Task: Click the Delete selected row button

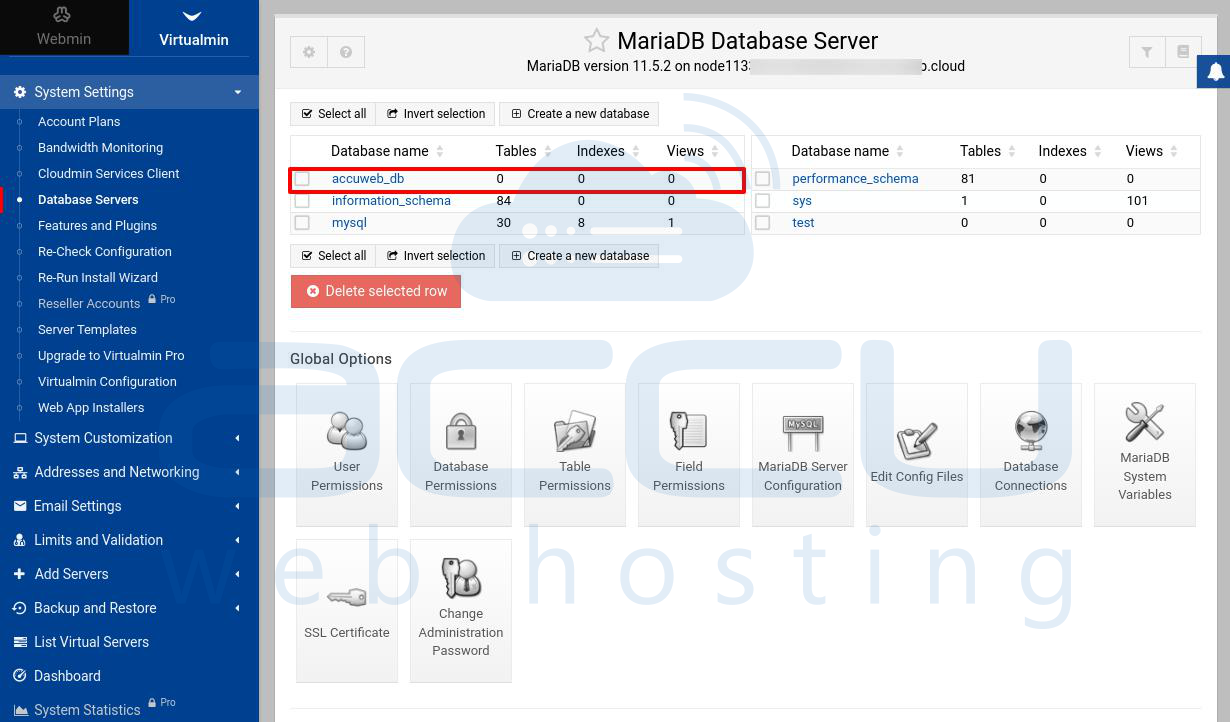Action: click(376, 291)
